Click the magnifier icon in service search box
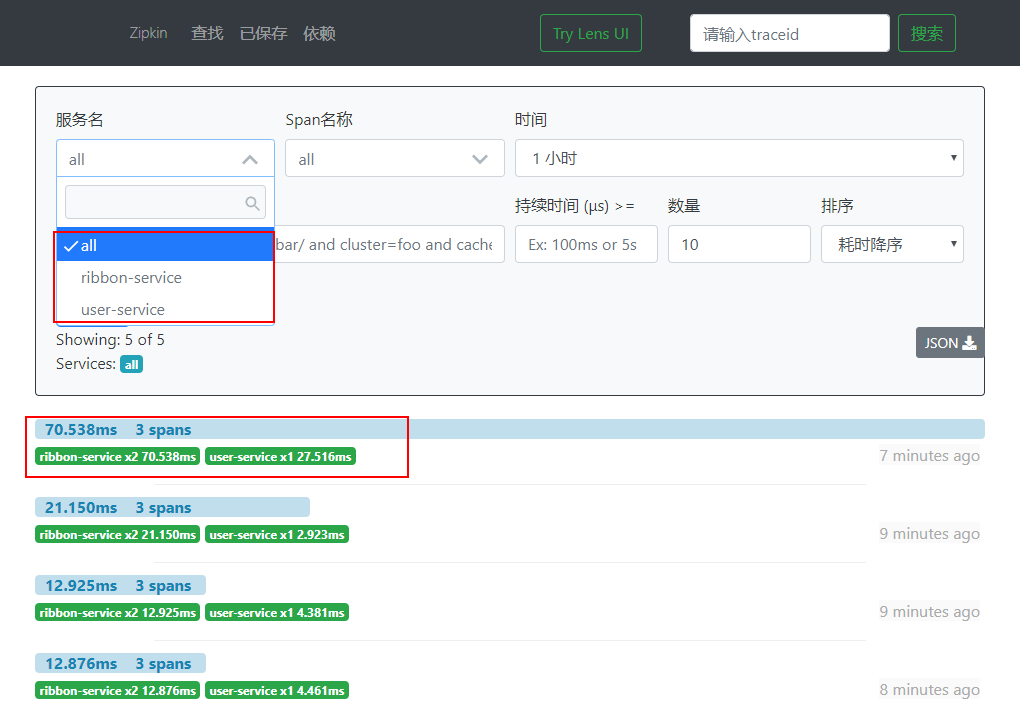The height and width of the screenshot is (713, 1020). 252,204
